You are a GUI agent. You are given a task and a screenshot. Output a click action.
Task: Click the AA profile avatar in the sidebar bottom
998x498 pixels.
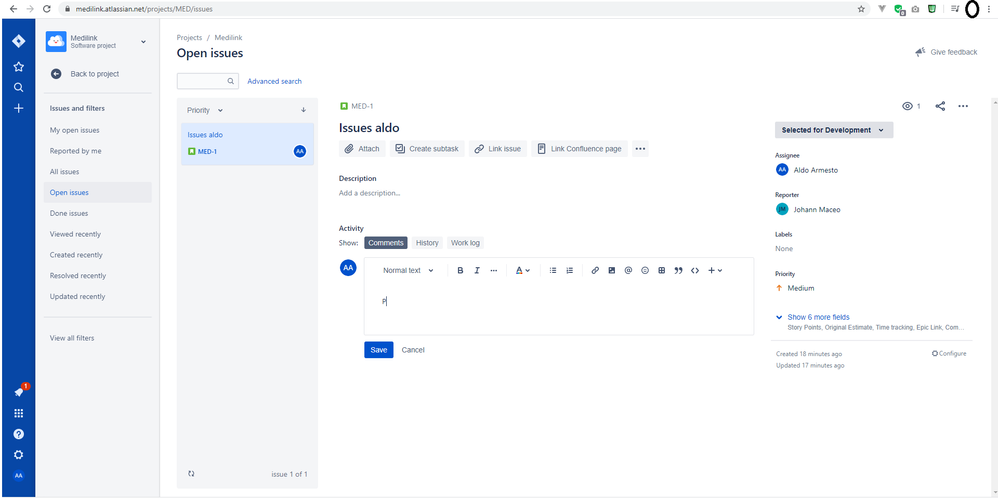pyautogui.click(x=18, y=476)
